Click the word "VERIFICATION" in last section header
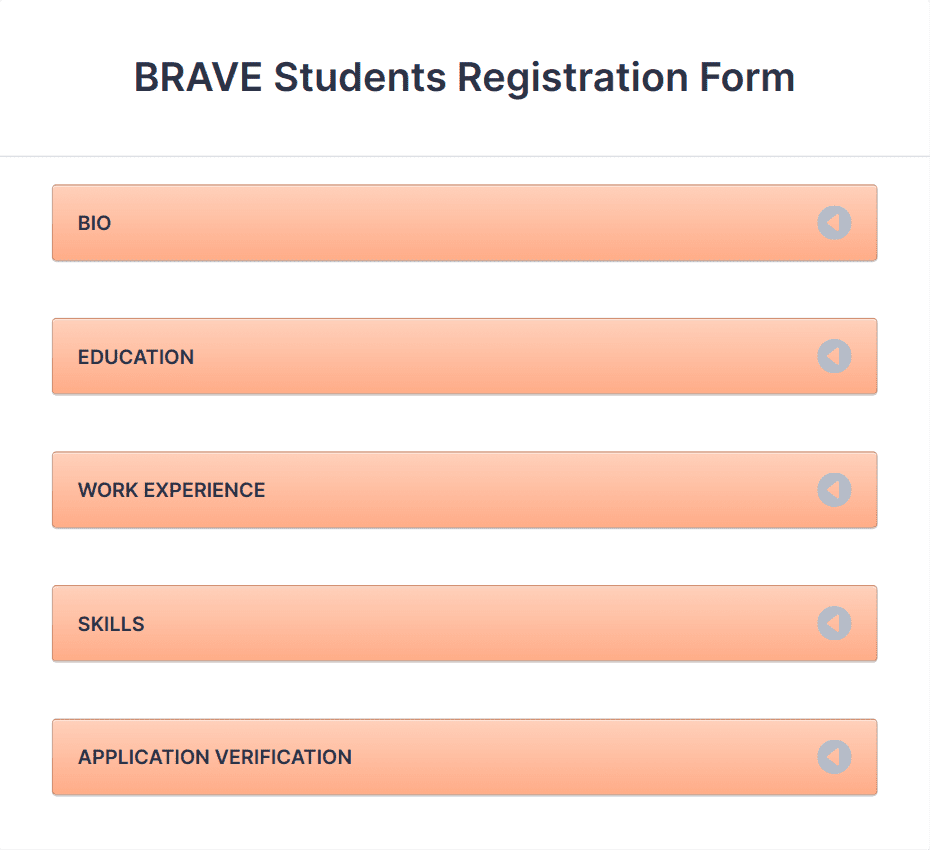 pos(284,757)
